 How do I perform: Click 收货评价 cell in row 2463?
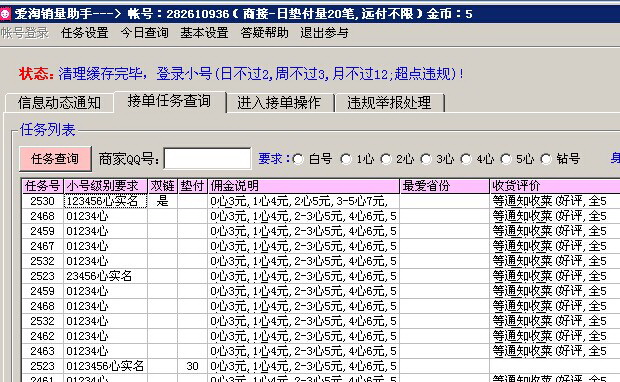(x=555, y=351)
